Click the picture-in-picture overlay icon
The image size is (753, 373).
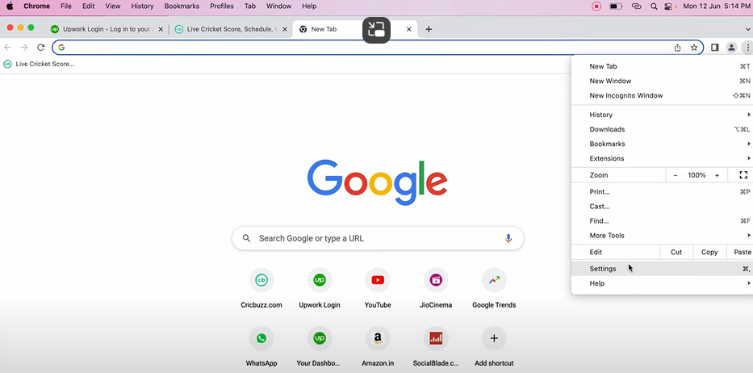click(x=376, y=30)
